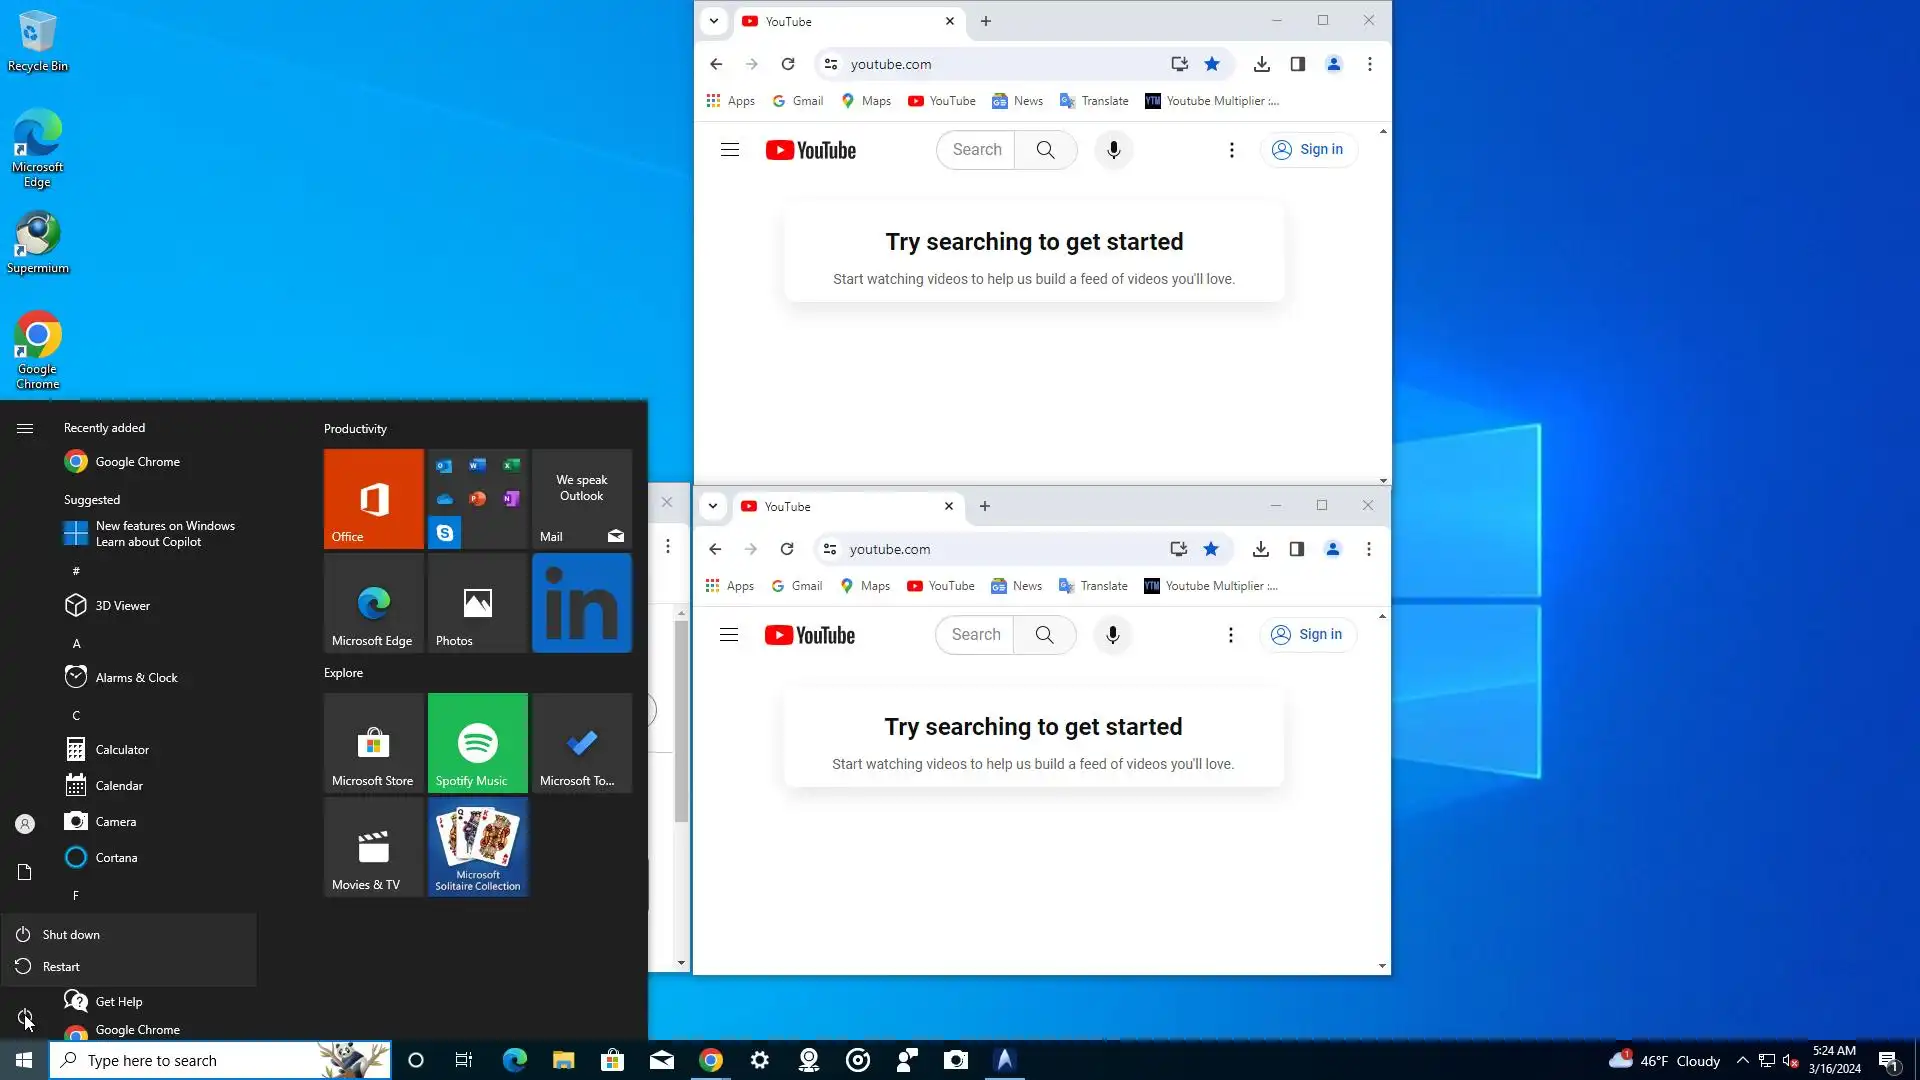Click the Task View icon on taskbar
1920x1080 pixels.
pos(464,1060)
